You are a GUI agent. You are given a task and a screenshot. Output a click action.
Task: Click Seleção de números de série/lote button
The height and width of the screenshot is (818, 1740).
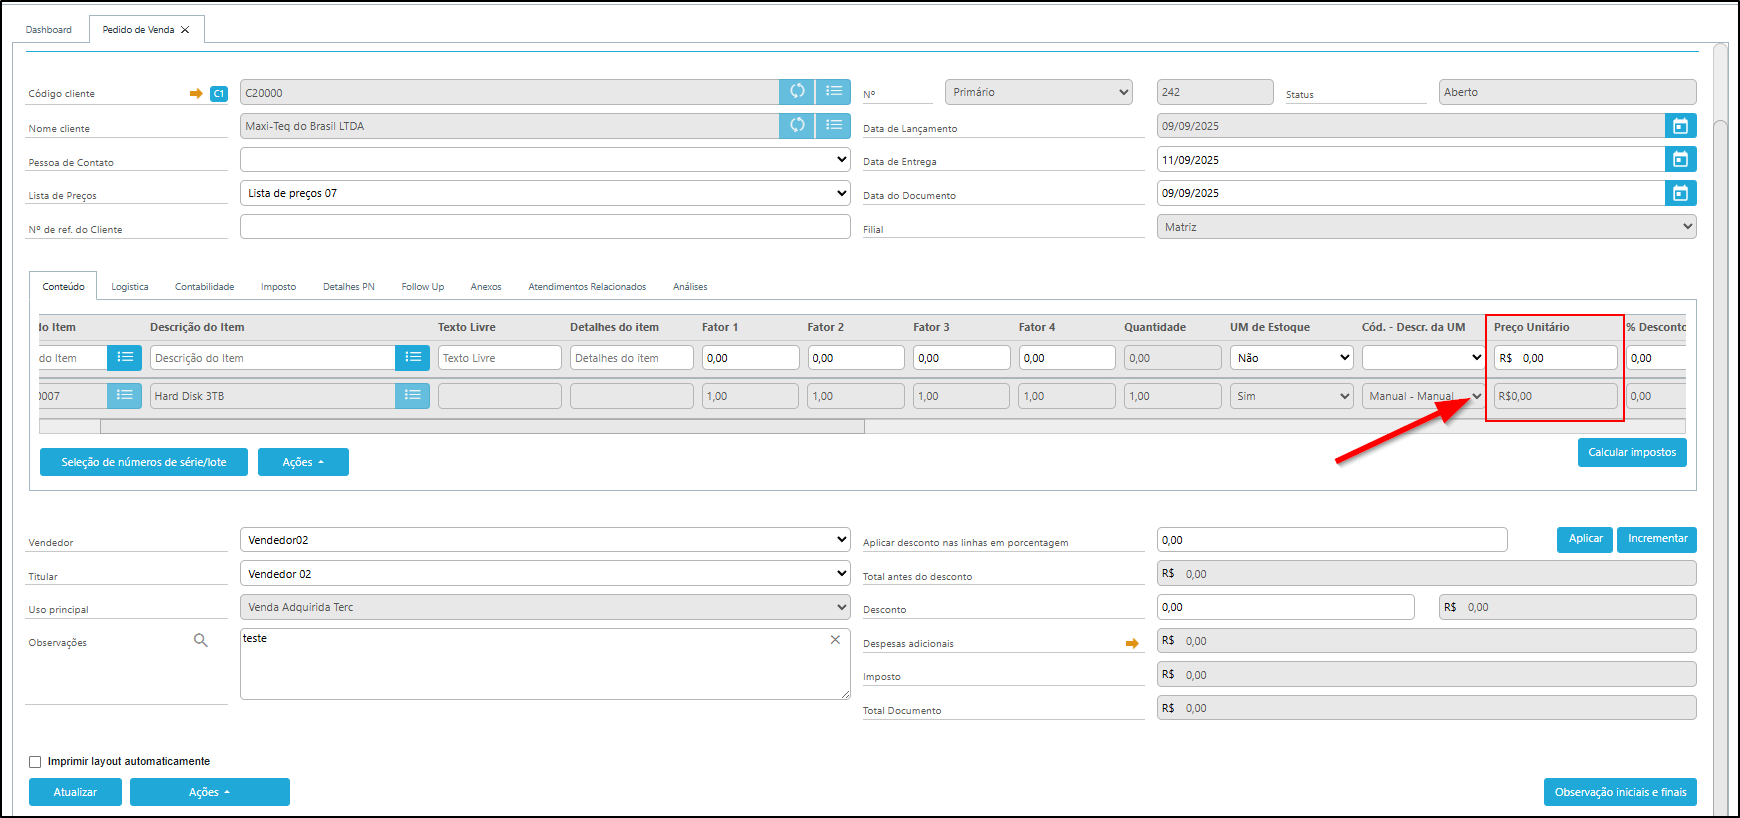coord(144,462)
